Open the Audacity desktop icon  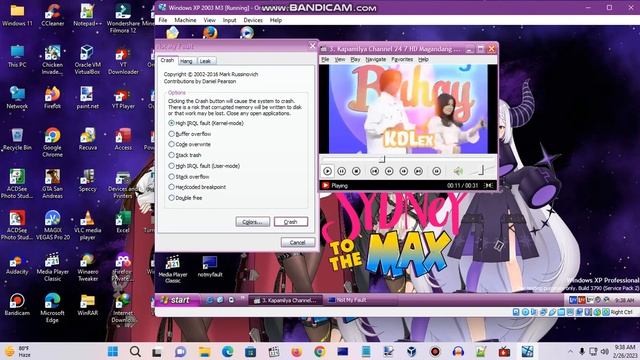coord(17,264)
